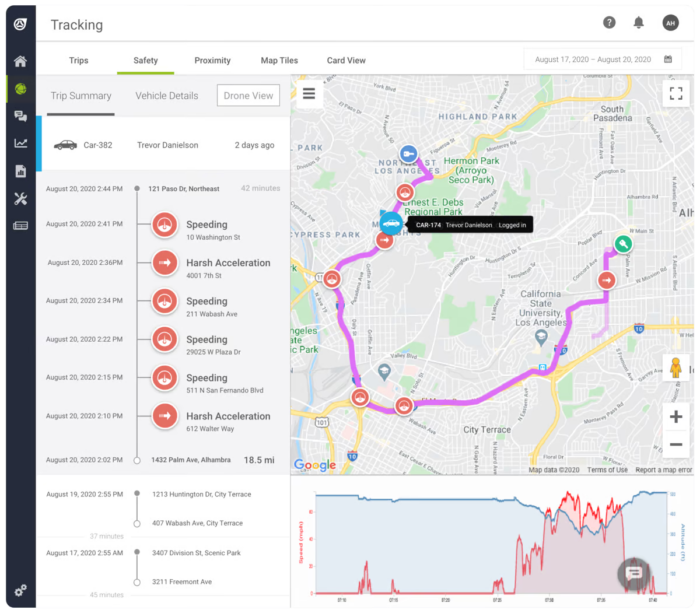Click the 3211 Freemont Ave address
Screen dimensions: 700x613
coord(182,582)
